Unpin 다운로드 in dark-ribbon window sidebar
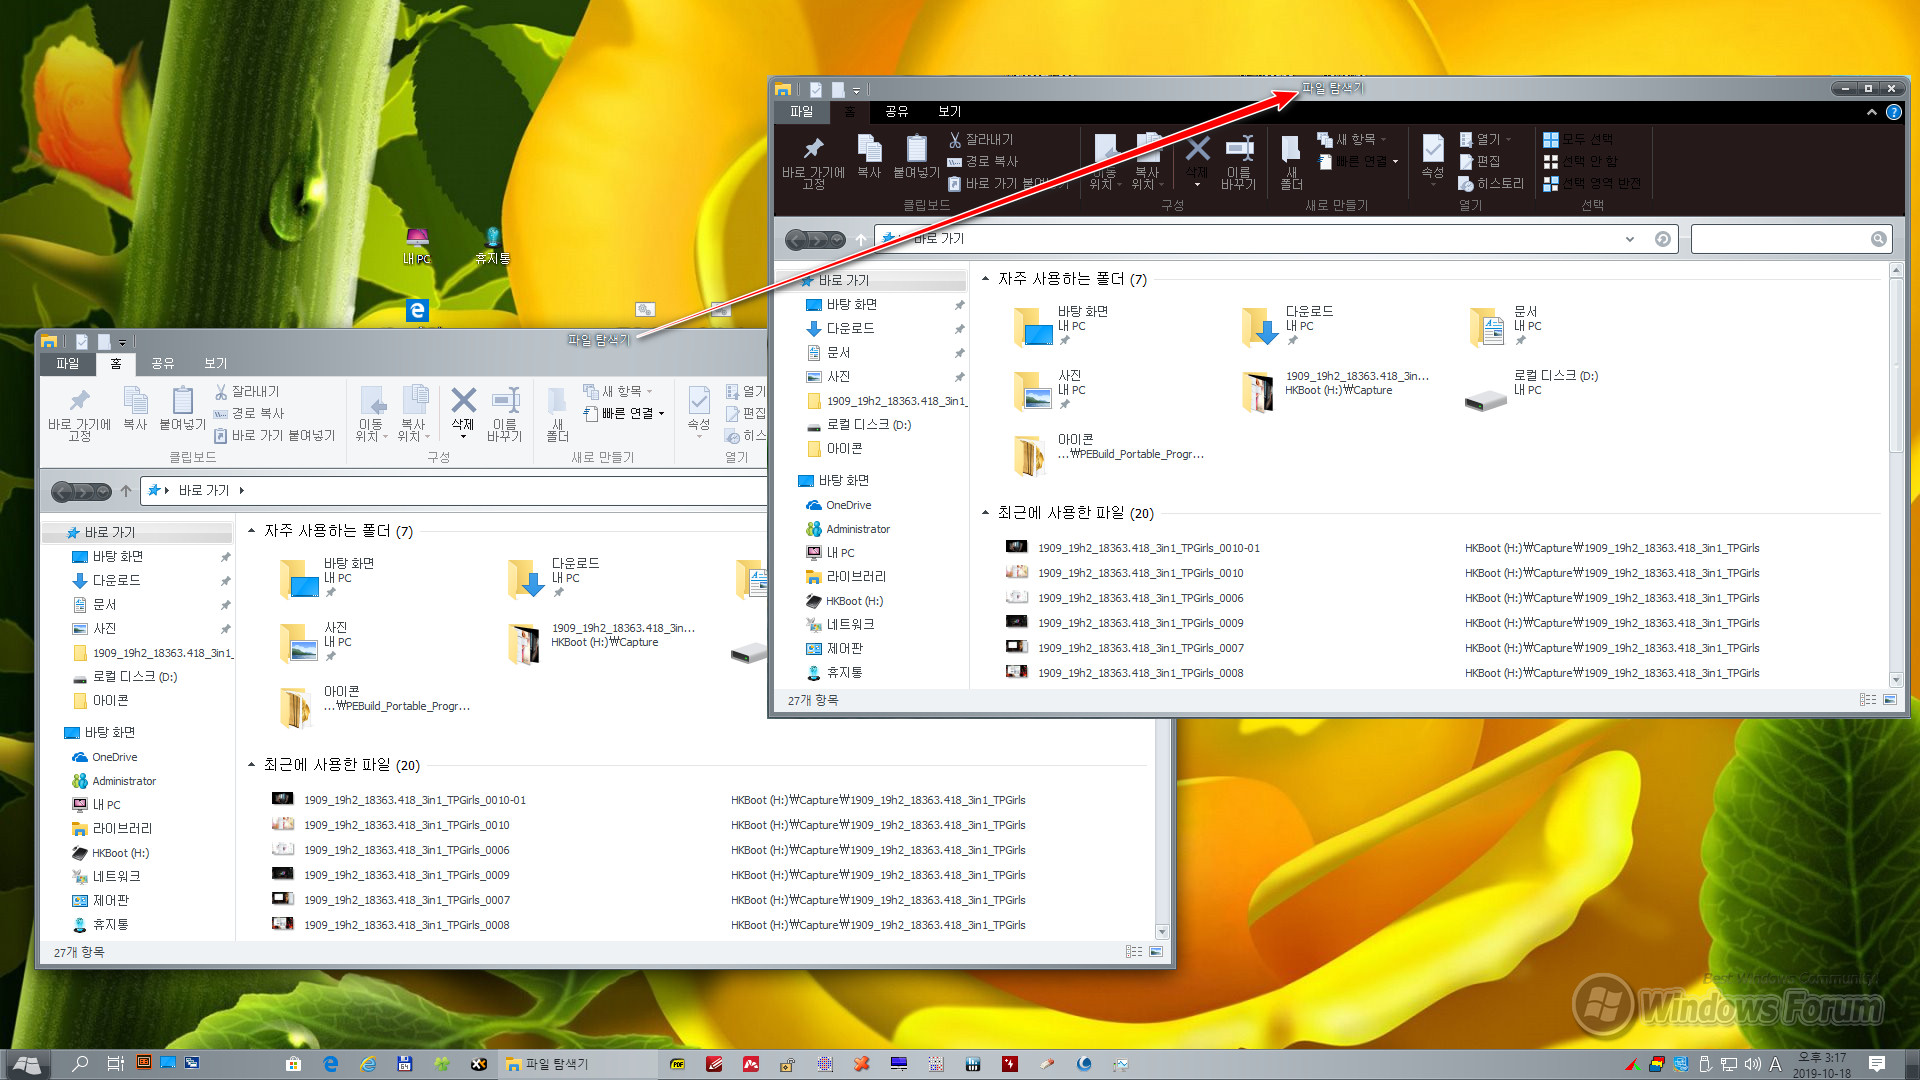 click(959, 329)
